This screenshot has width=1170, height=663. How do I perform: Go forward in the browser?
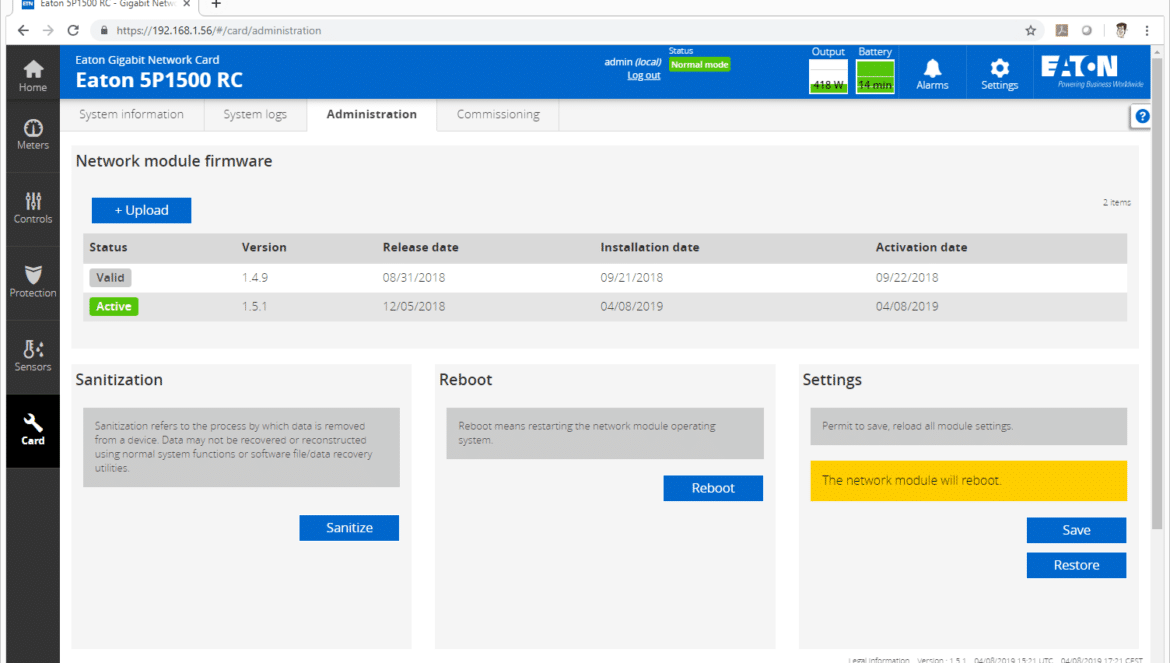point(48,31)
